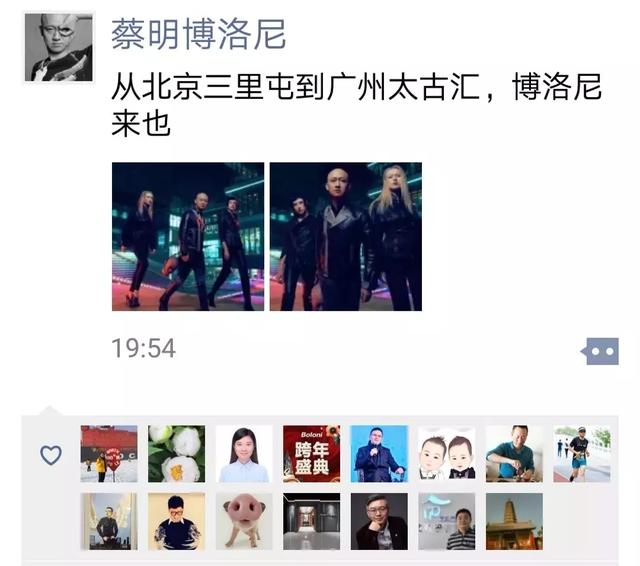The height and width of the screenshot is (566, 640).
Task: Open liker avatar showing pagoda tower
Action: (514, 521)
